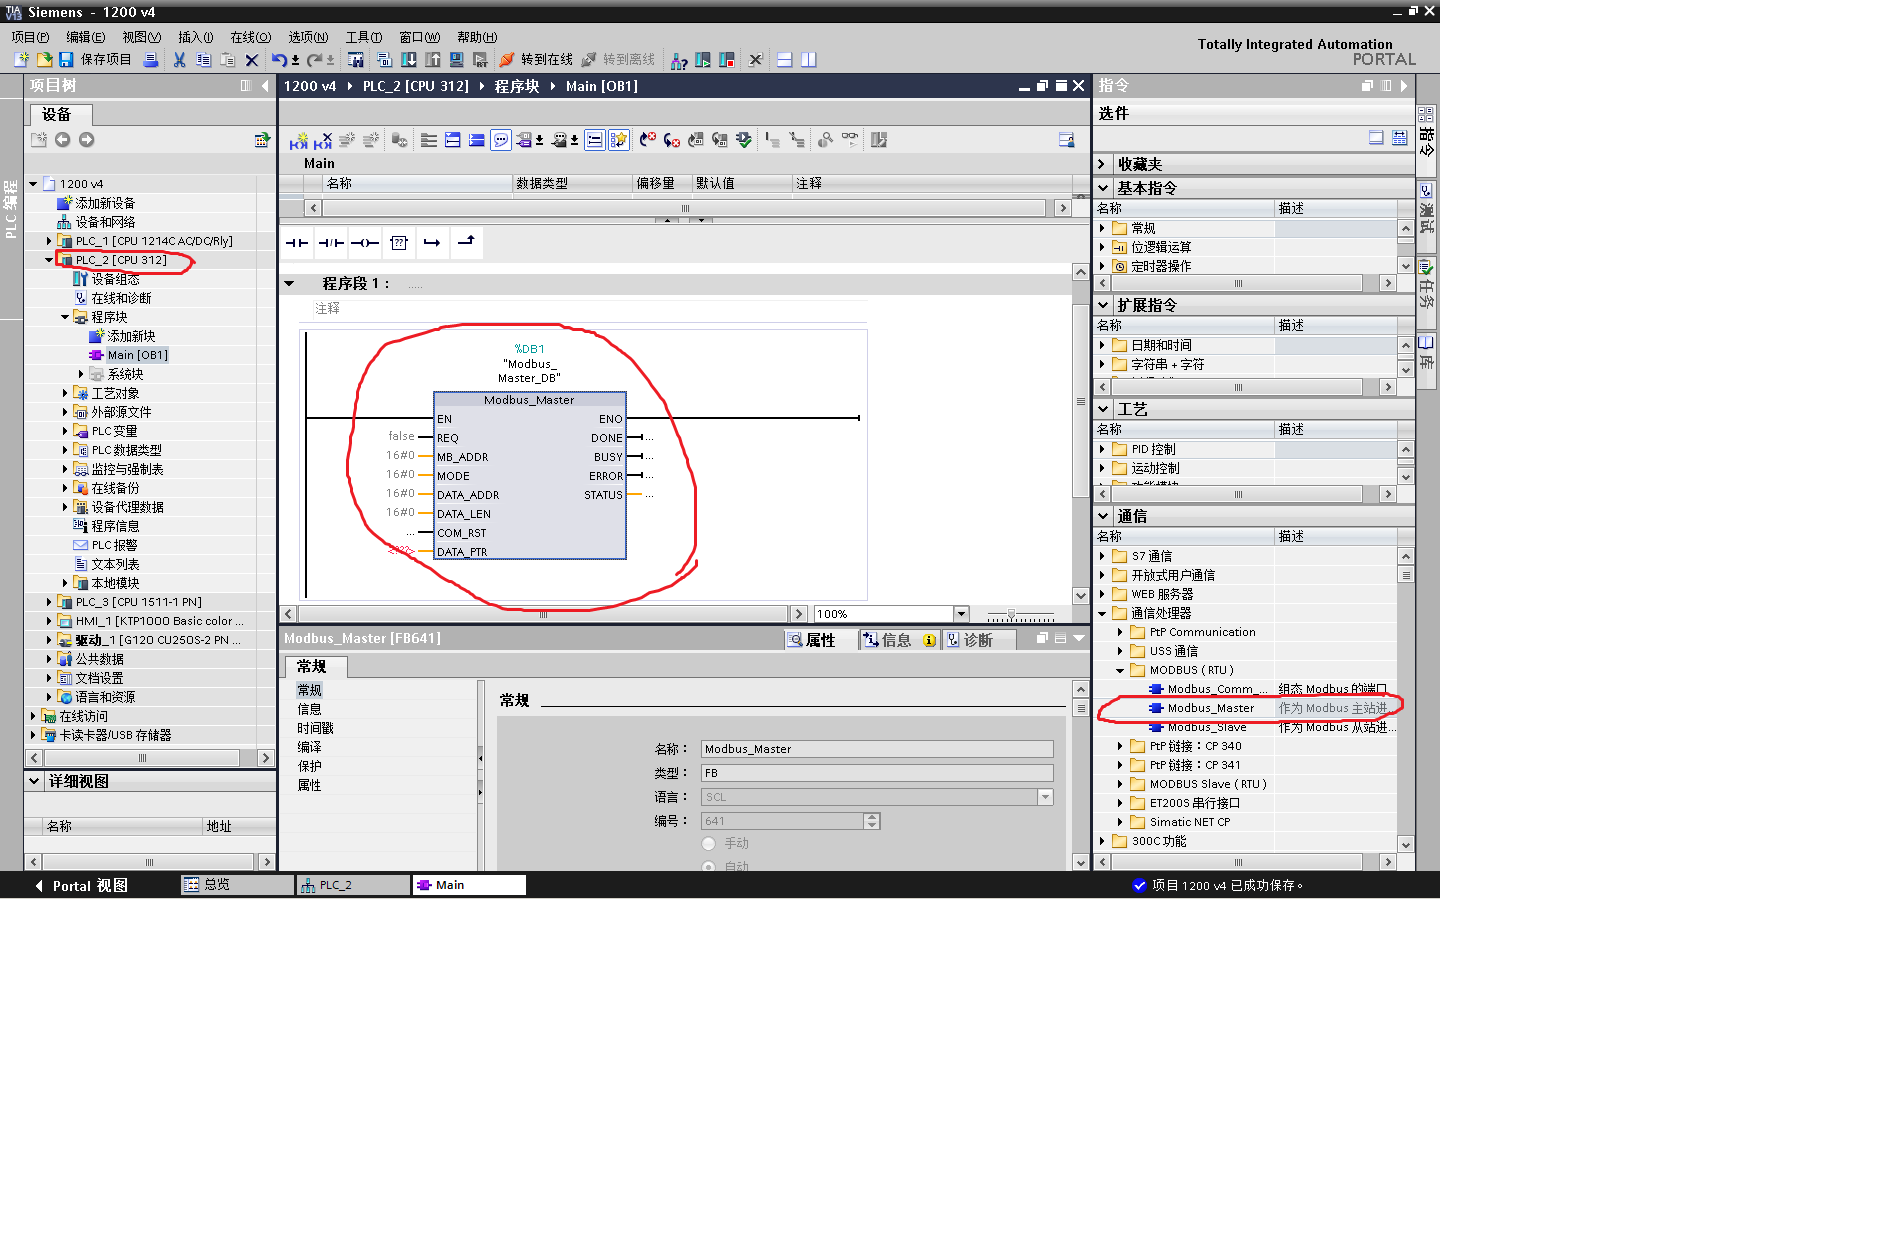Switch to Portal 视图 view
Screen dimensions: 1886x1238
[x=81, y=886]
